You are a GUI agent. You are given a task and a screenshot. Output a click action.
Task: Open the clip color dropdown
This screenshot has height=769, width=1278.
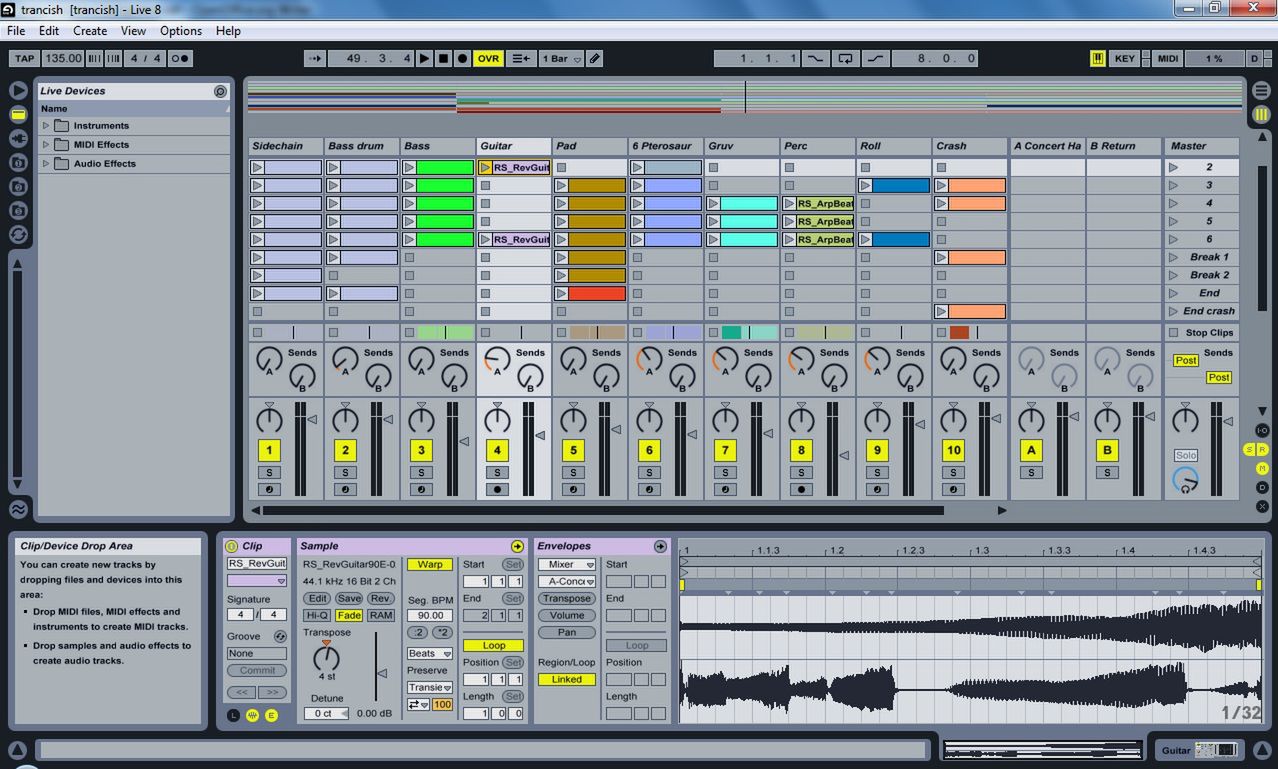click(x=257, y=581)
